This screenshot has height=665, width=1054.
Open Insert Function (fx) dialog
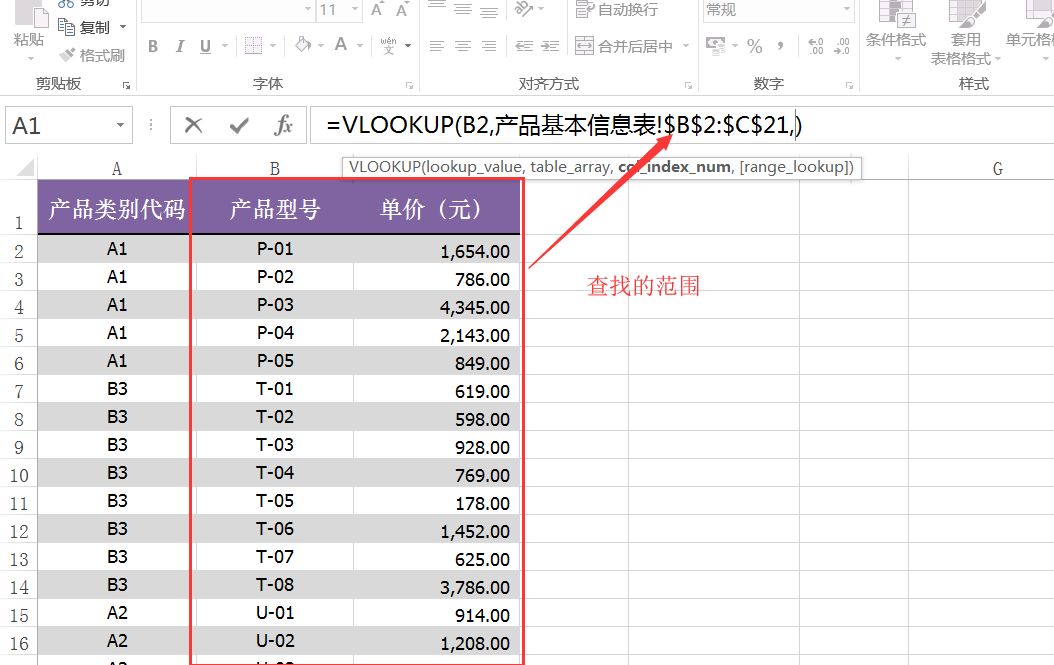coord(283,125)
